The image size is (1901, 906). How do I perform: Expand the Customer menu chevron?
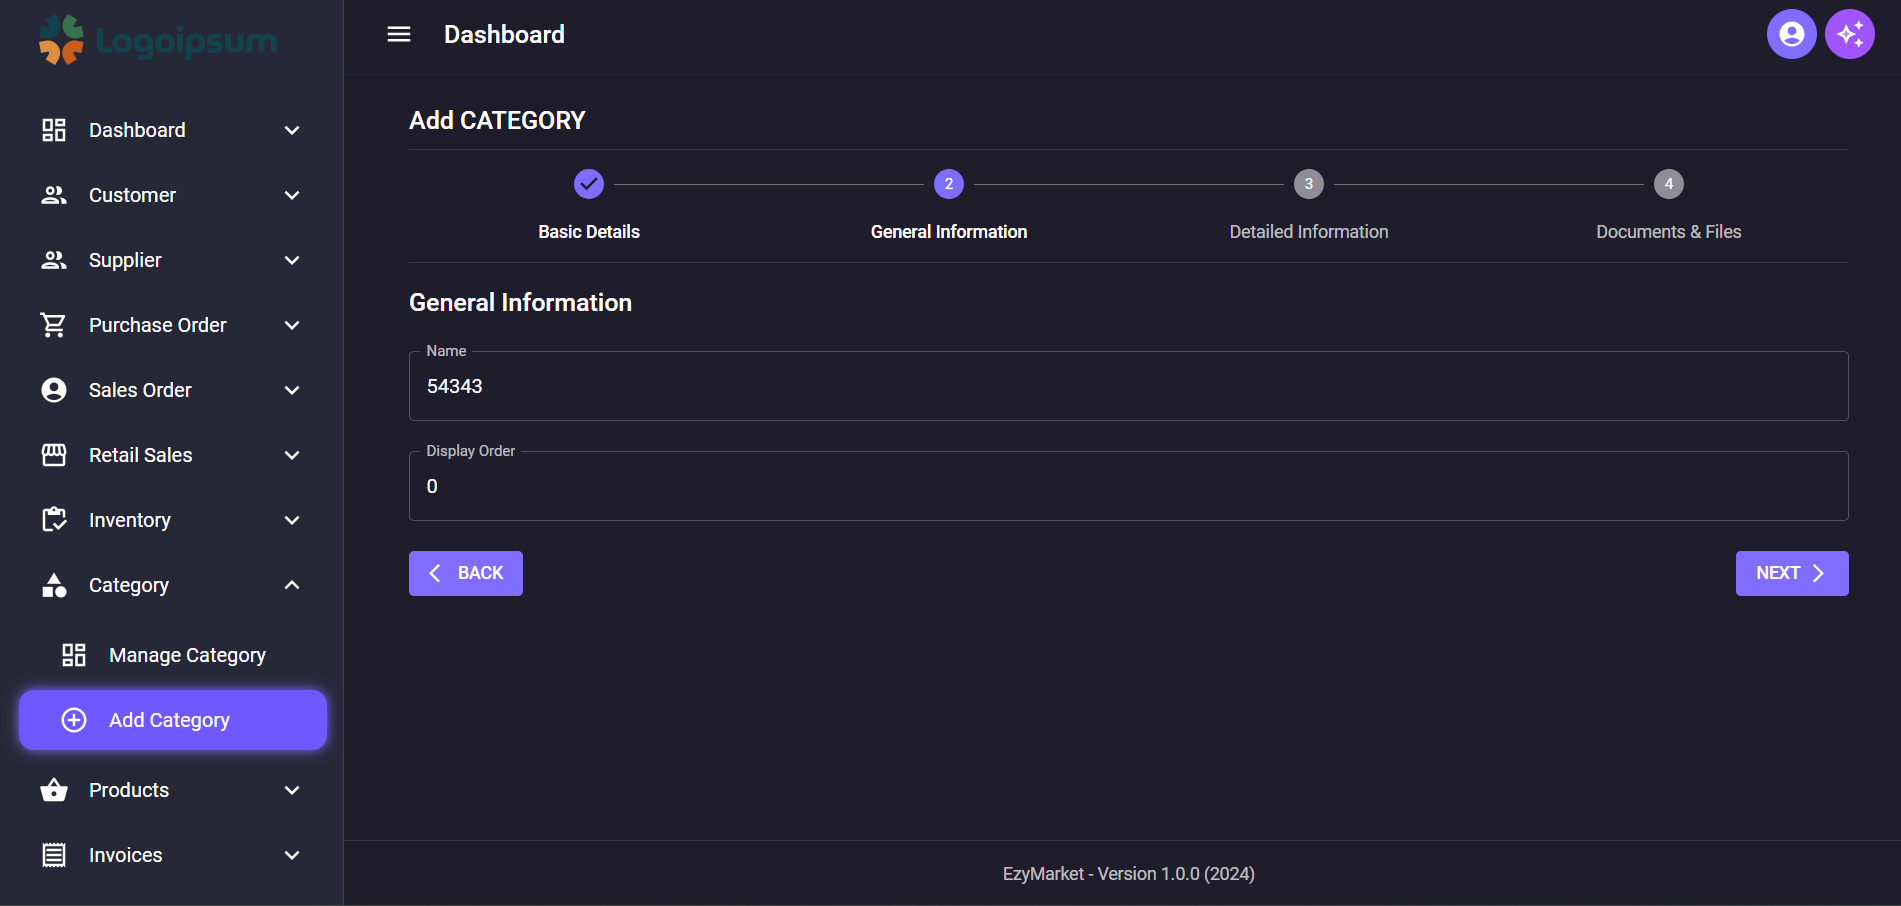point(292,195)
